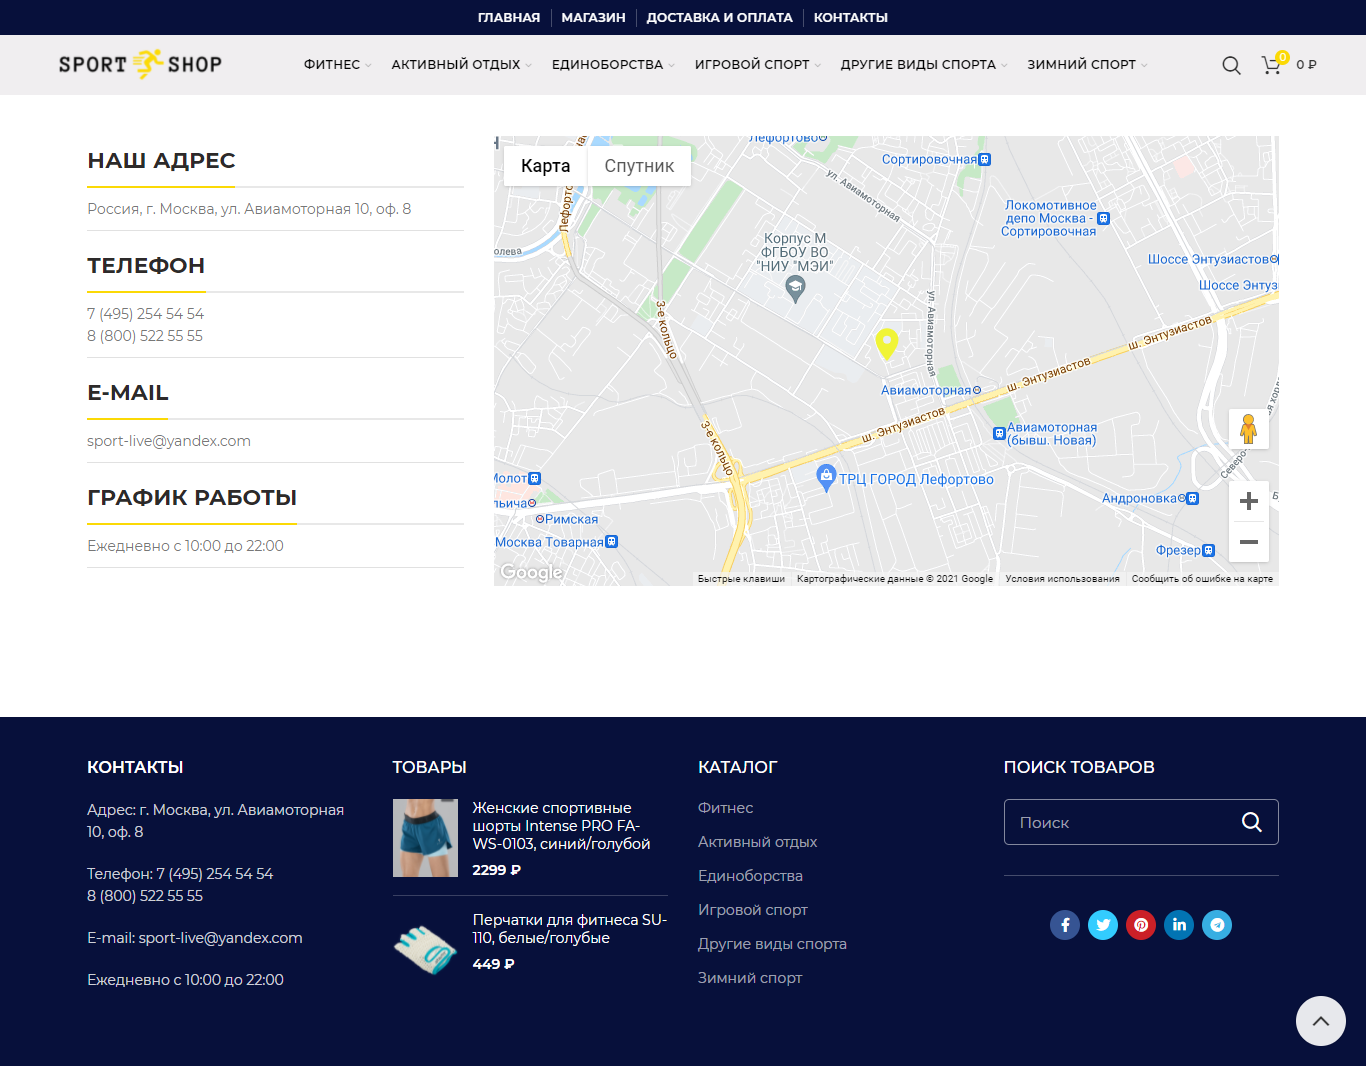Open footer catalog link Фитнес
This screenshot has width=1366, height=1066.
(x=725, y=808)
